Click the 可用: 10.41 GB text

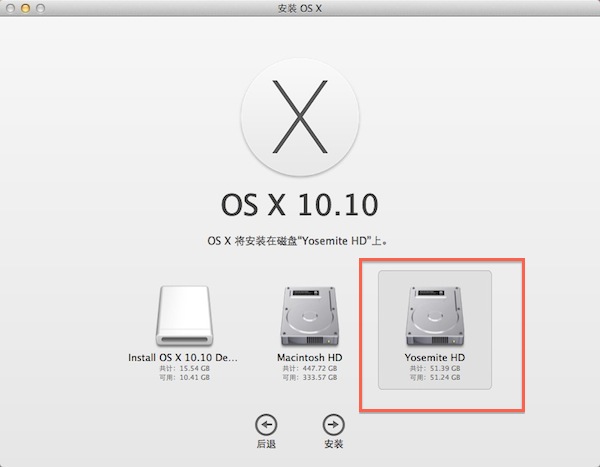click(x=184, y=378)
